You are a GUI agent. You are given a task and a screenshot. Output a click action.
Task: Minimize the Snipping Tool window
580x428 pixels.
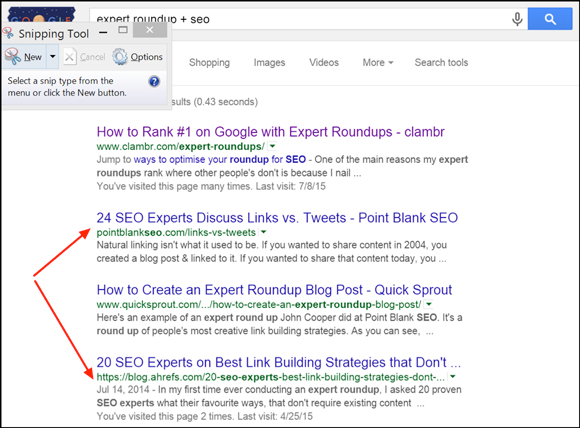[103, 33]
